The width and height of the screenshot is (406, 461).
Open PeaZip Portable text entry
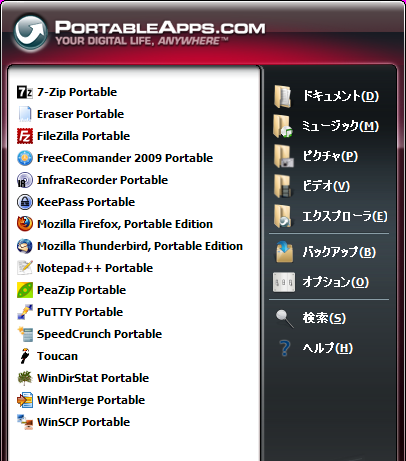pos(81,290)
